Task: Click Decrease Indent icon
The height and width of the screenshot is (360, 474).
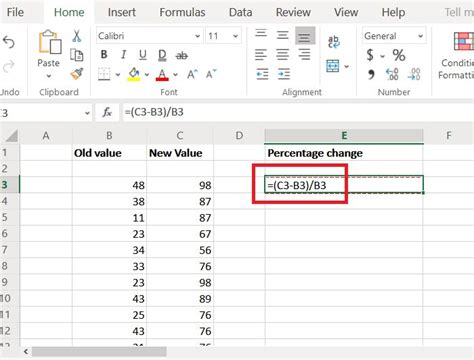Action: pyautogui.click(x=262, y=74)
